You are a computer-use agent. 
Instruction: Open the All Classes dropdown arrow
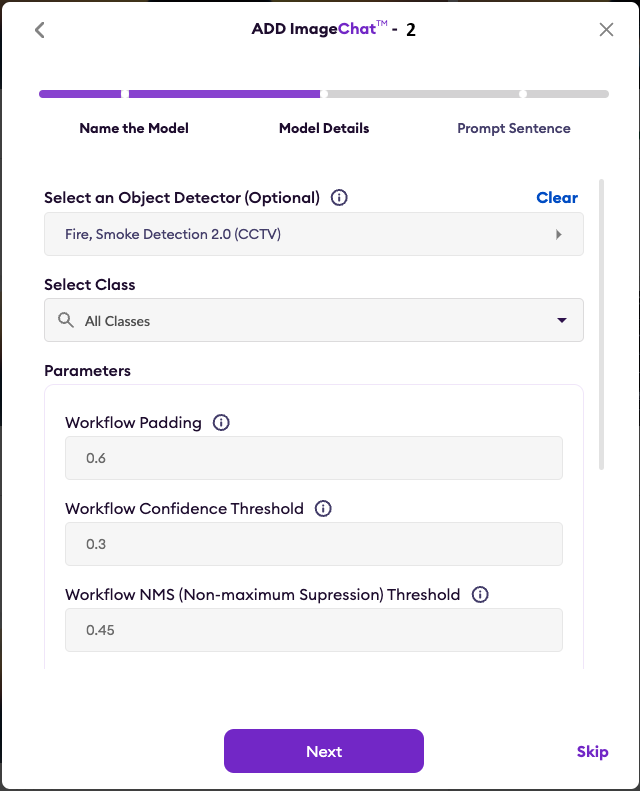click(562, 320)
